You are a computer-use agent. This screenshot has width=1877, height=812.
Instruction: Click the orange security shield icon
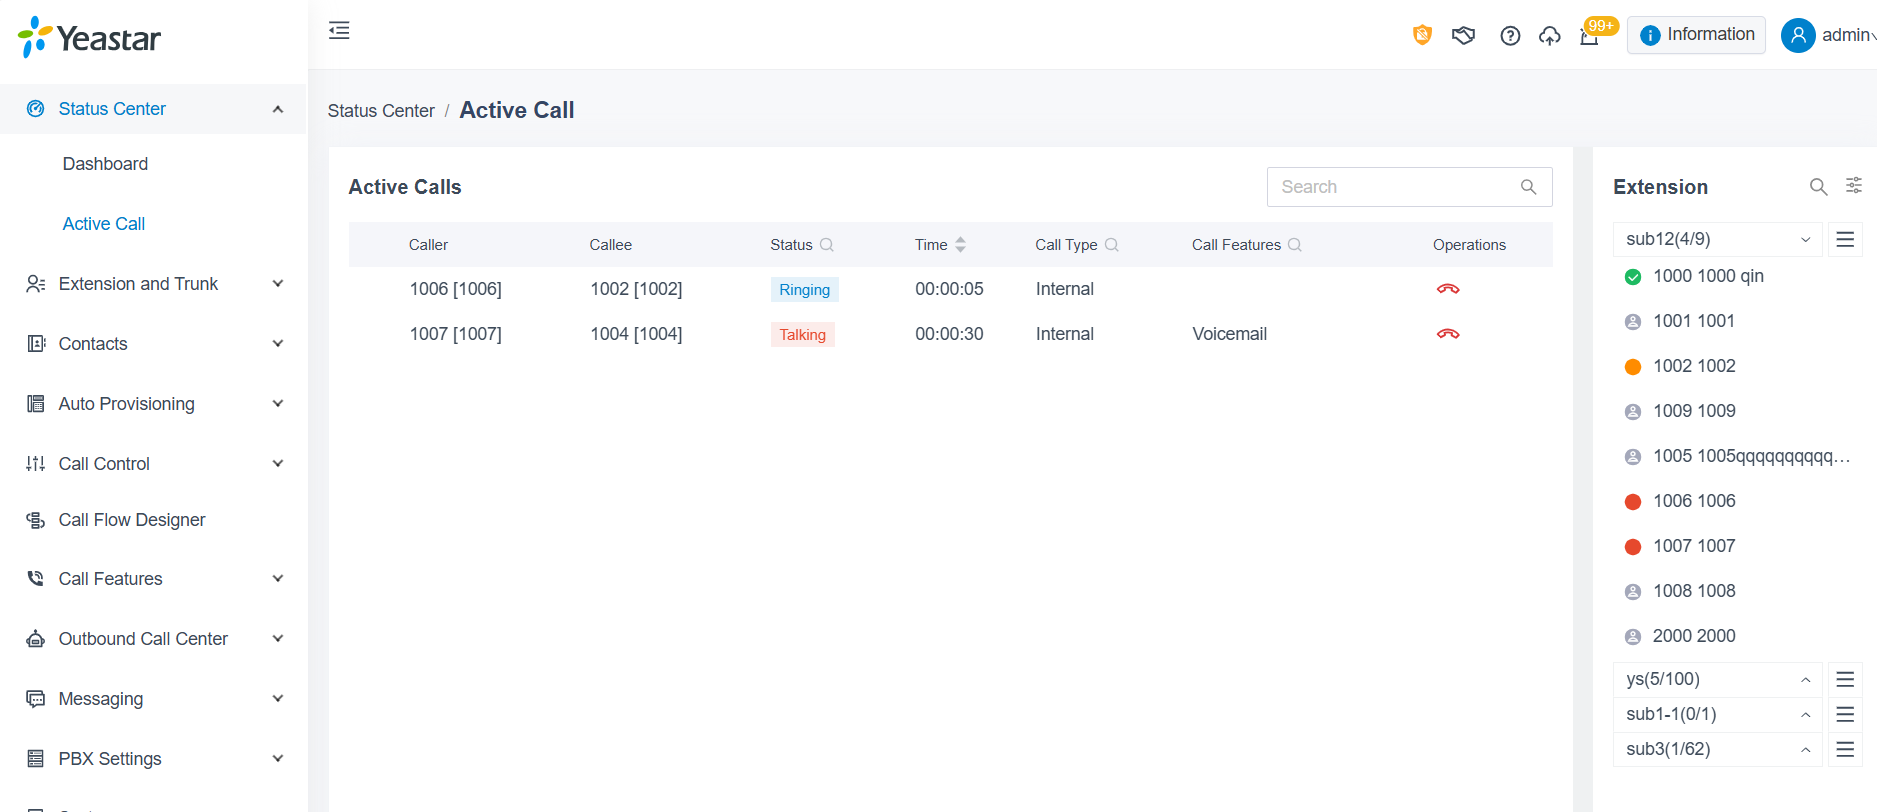1421,35
